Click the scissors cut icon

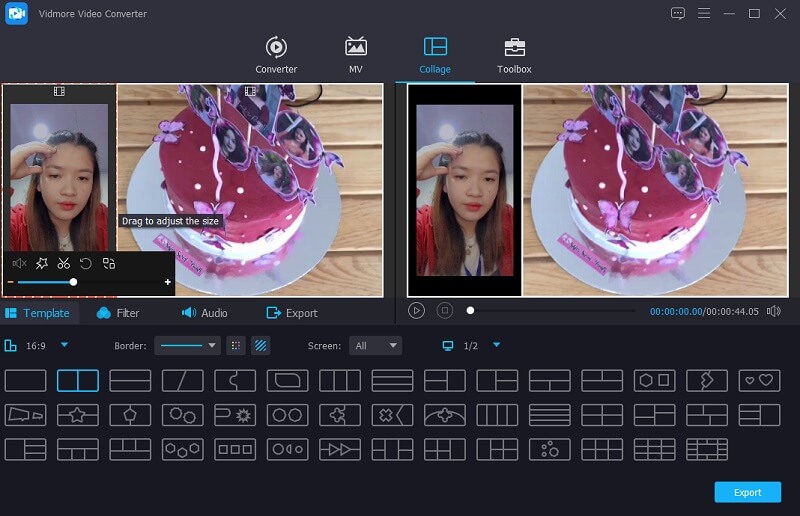coord(63,264)
